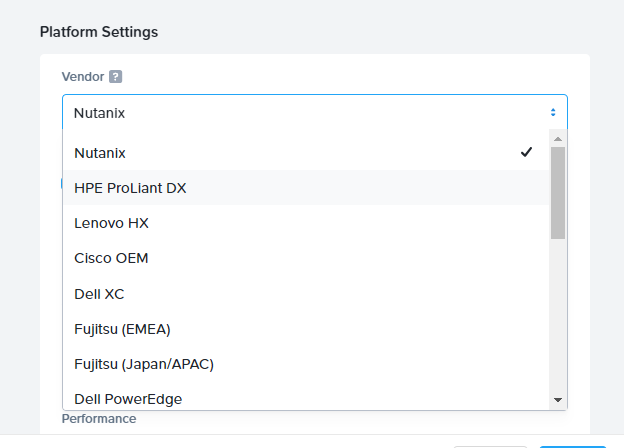Pick the Cisco OEM vendor option
The width and height of the screenshot is (624, 448).
point(113,258)
